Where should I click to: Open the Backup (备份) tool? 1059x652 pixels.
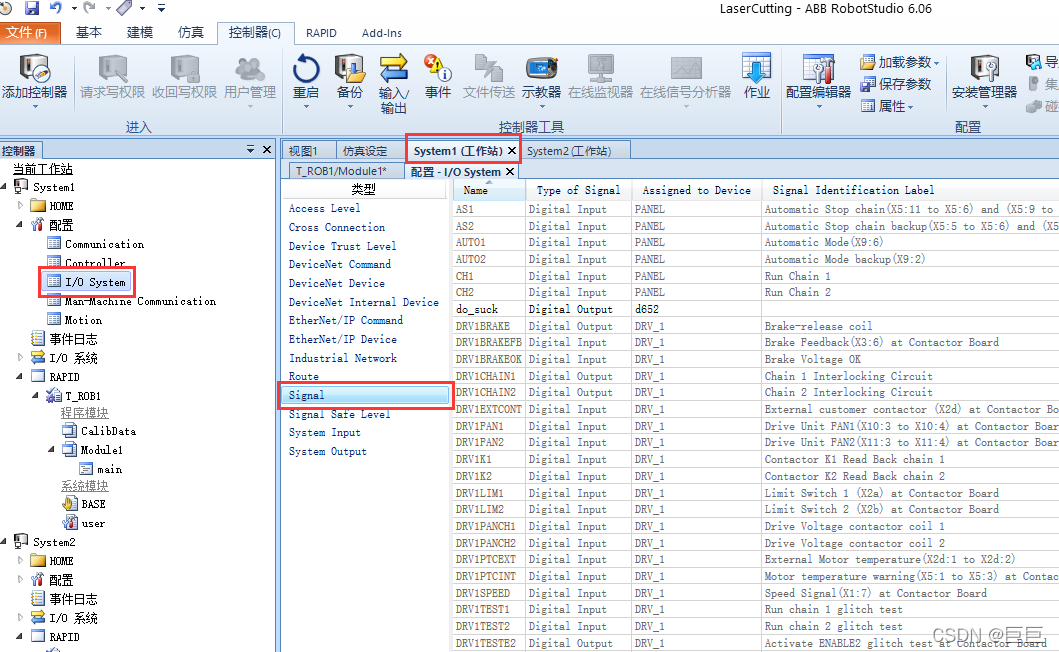(350, 69)
